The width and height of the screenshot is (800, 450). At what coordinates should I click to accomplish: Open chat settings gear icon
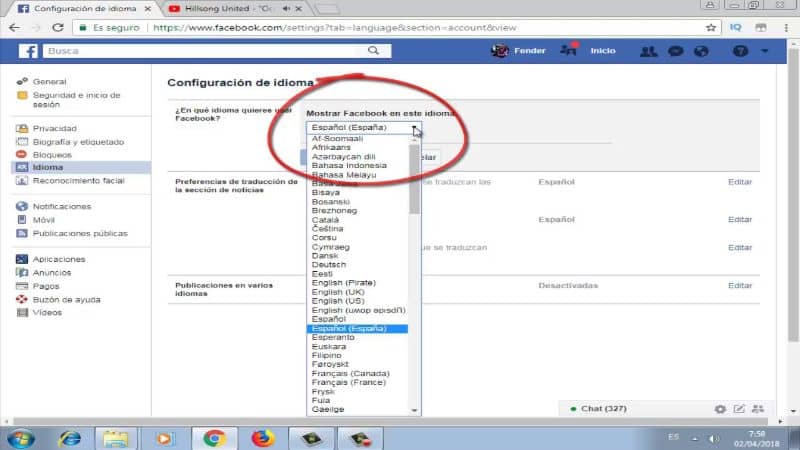(x=720, y=409)
